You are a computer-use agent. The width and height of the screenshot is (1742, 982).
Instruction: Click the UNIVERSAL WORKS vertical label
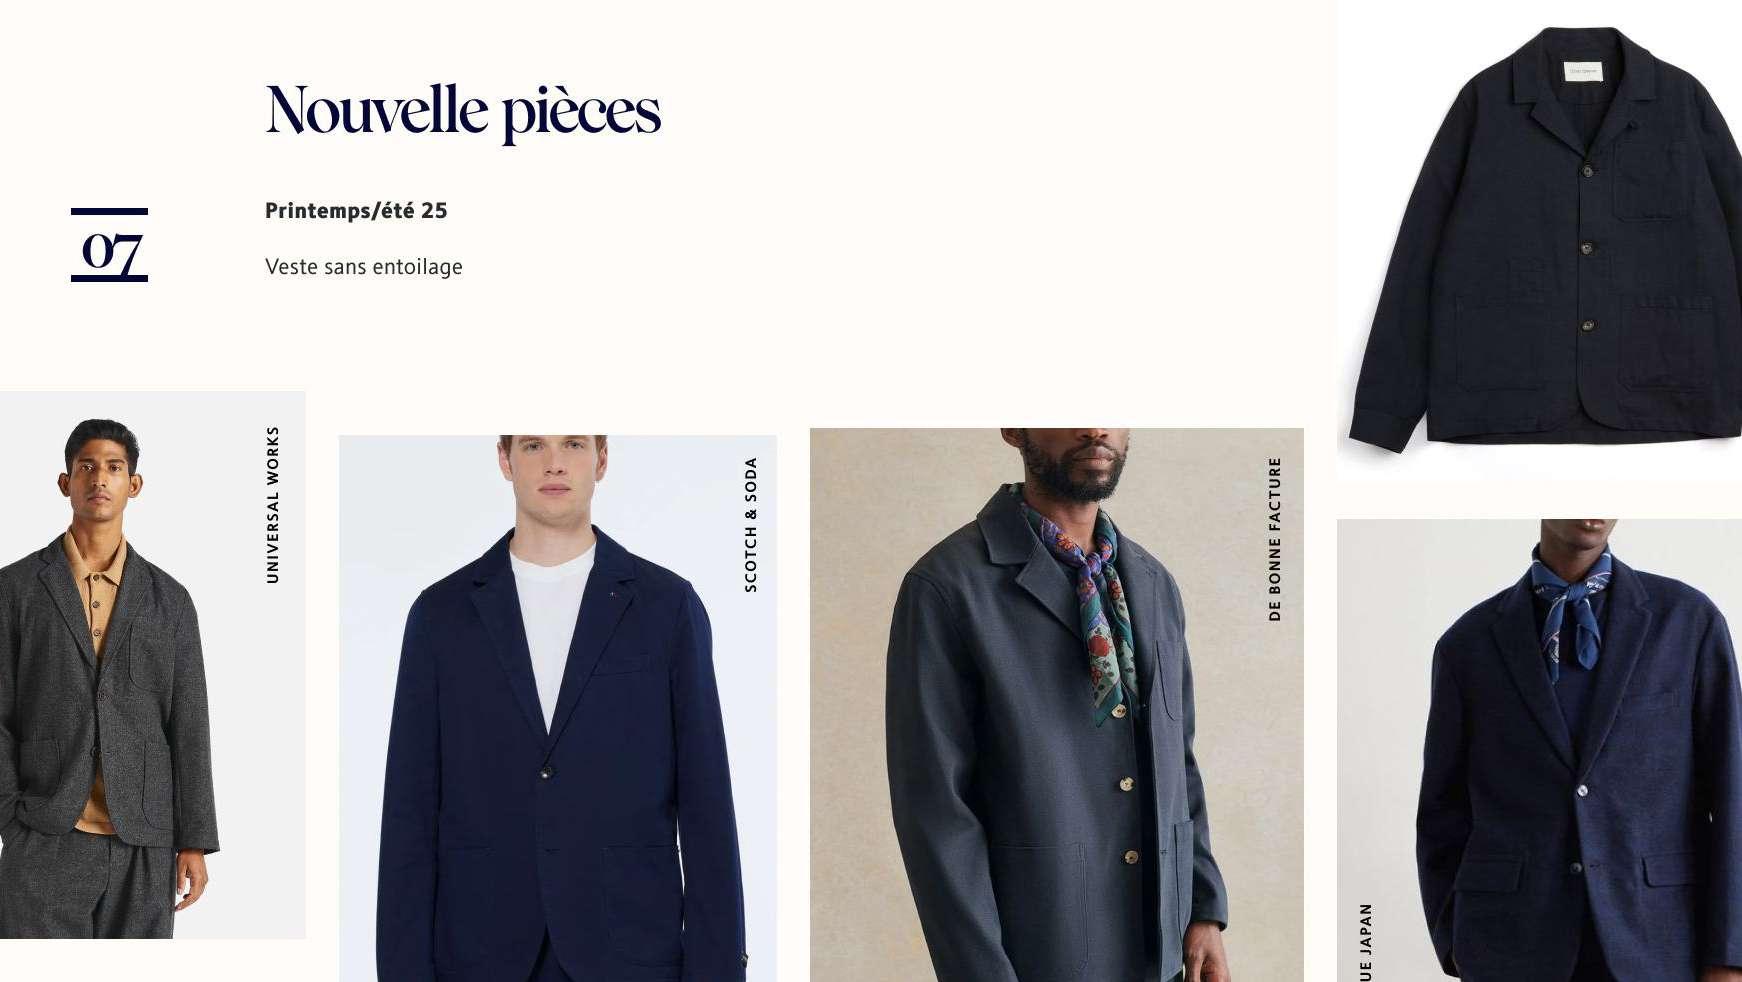pyautogui.click(x=273, y=505)
